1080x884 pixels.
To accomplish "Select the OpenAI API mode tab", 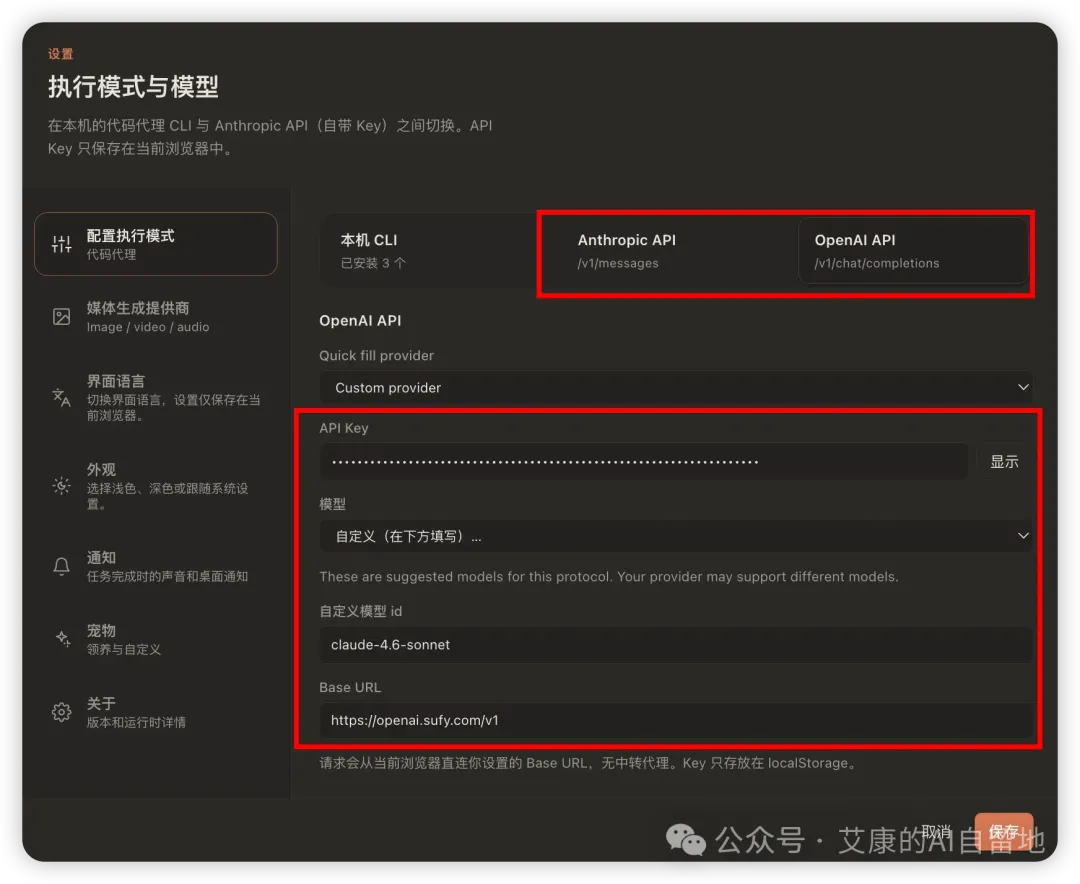I will (913, 251).
